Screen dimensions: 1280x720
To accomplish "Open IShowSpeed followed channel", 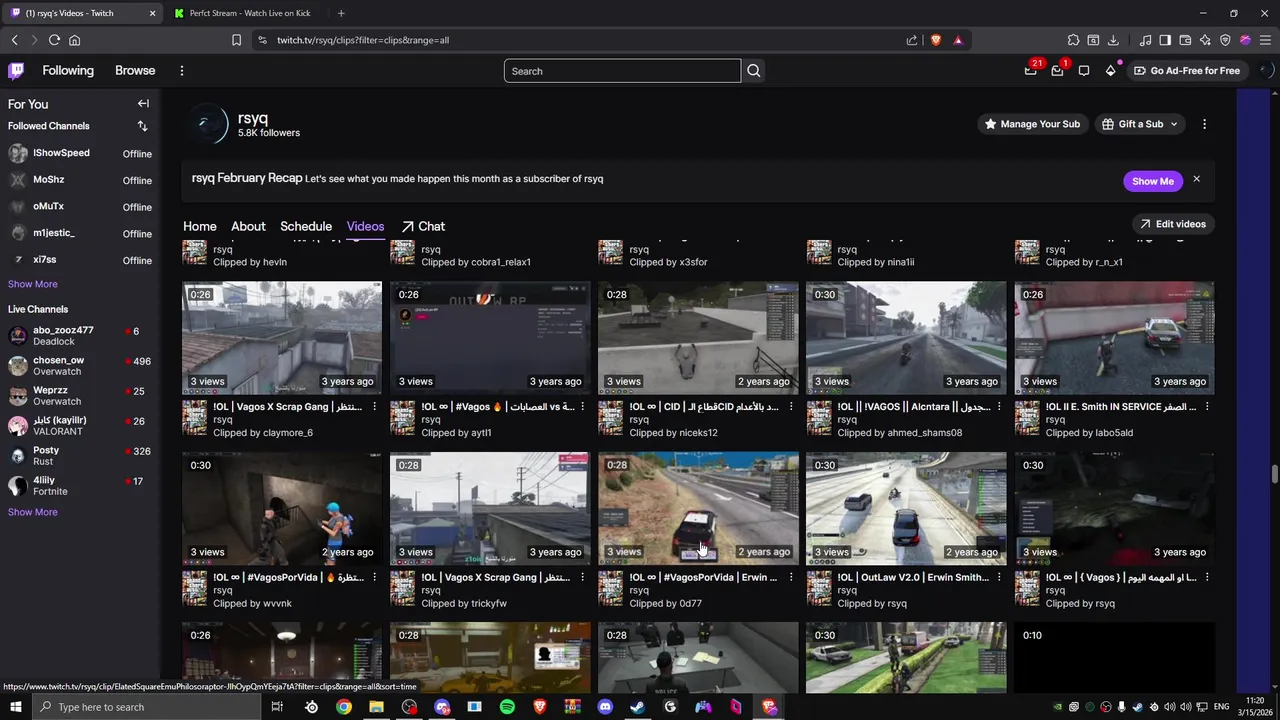I will coord(80,153).
